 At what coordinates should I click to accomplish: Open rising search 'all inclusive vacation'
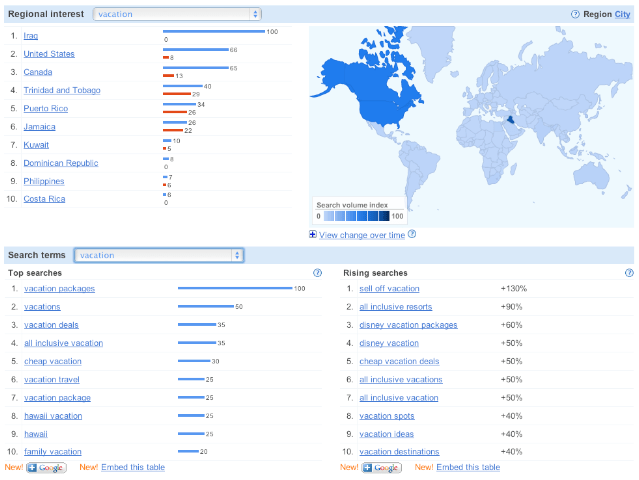(399, 398)
